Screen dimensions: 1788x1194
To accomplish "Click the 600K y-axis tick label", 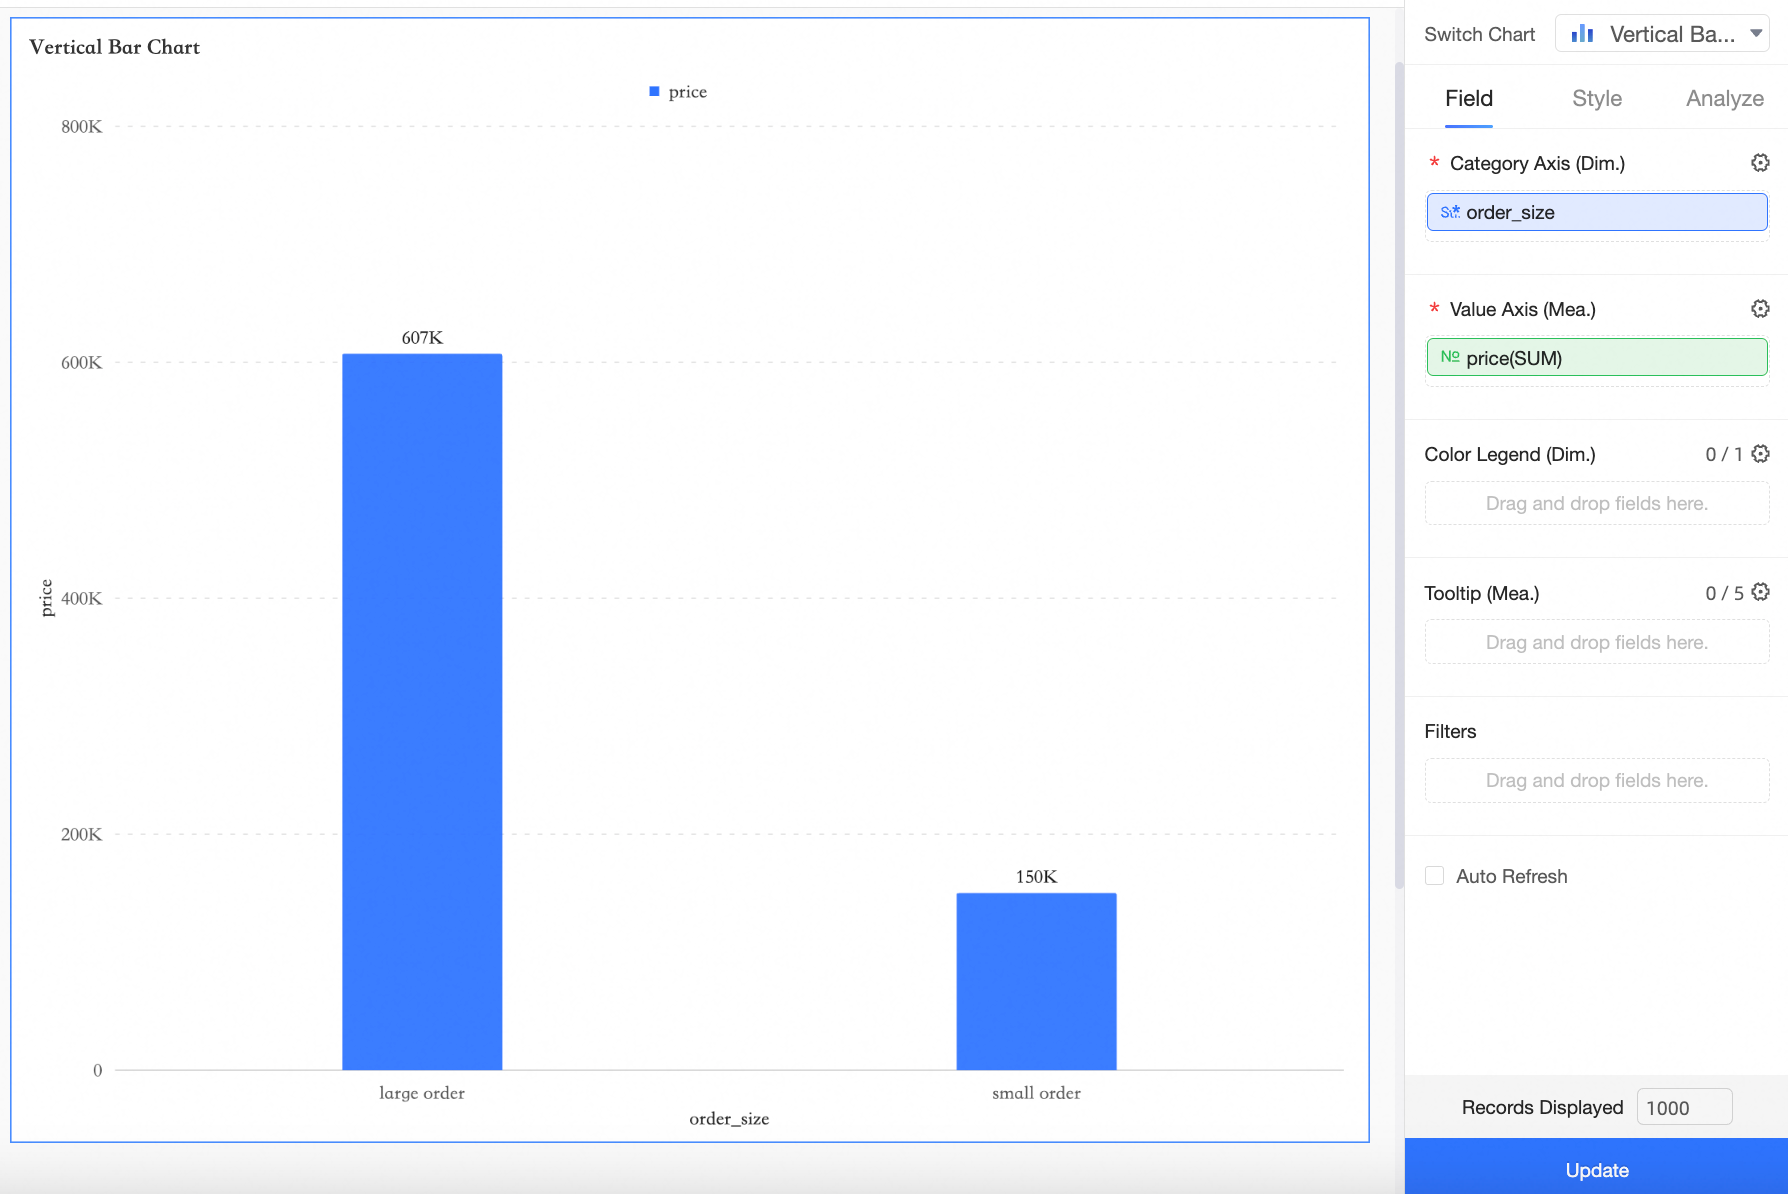I will 81,363.
